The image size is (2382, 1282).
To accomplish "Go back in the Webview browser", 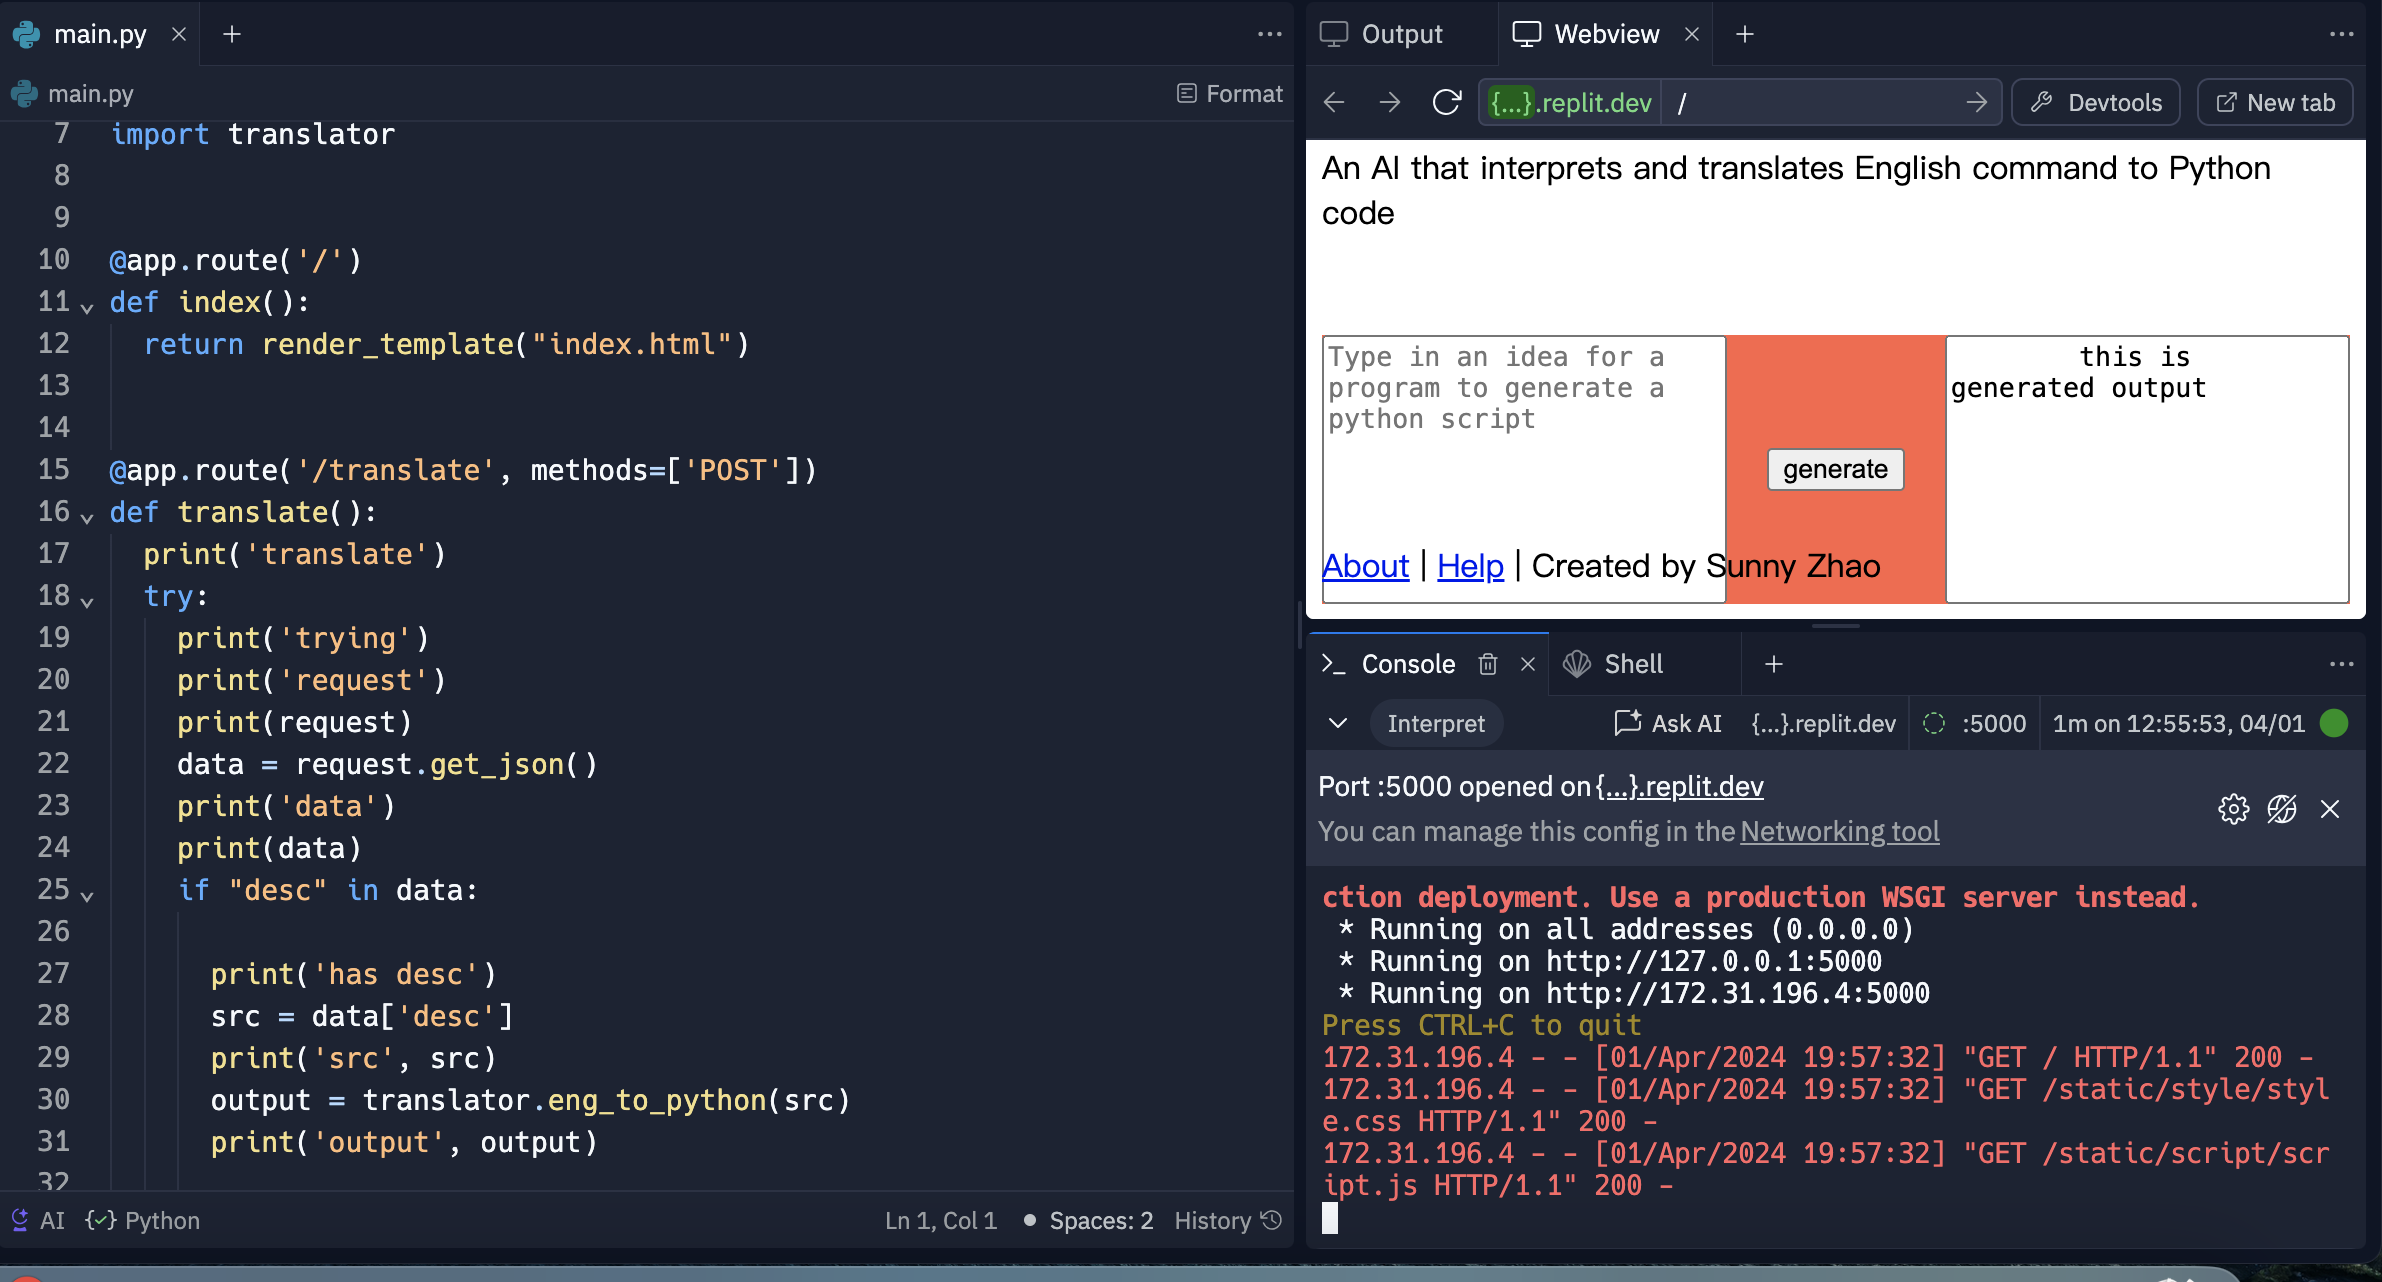I will tap(1334, 102).
